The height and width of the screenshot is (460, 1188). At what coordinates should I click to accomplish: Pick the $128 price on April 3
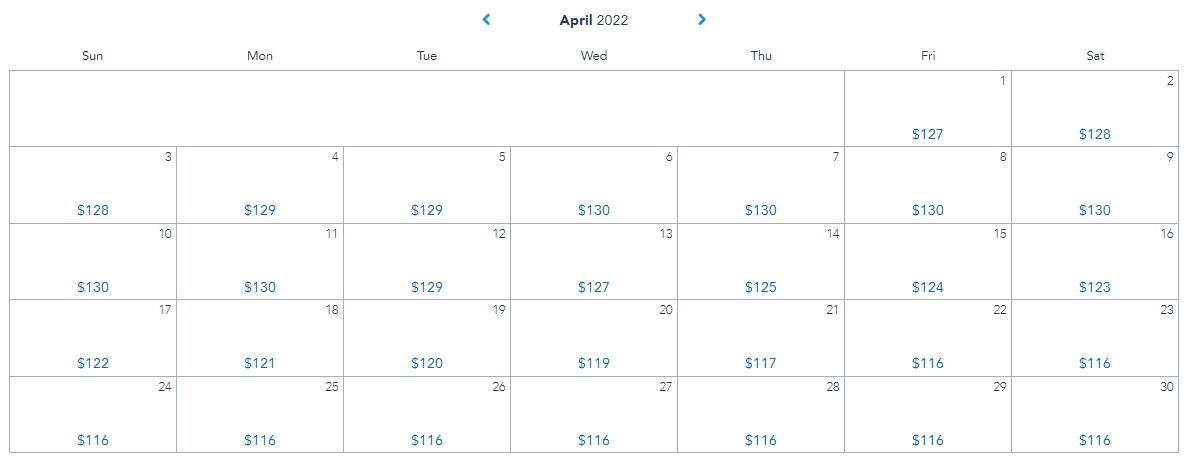point(93,210)
